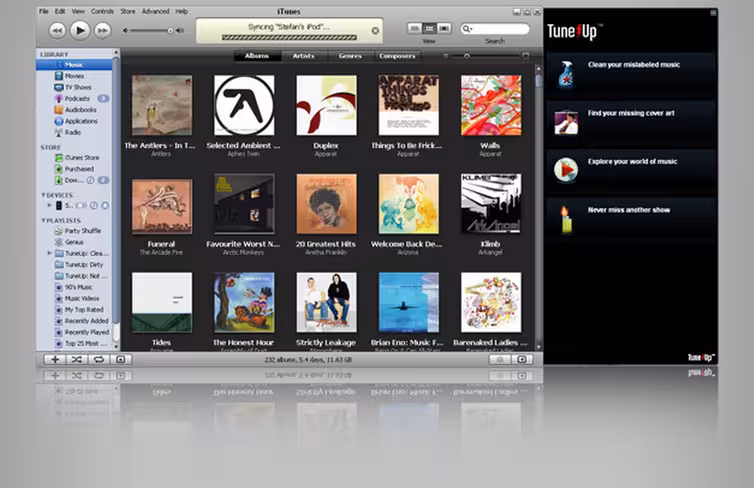Screen dimensions: 754x488
Task: Open the Edit menu
Action: 60,11
